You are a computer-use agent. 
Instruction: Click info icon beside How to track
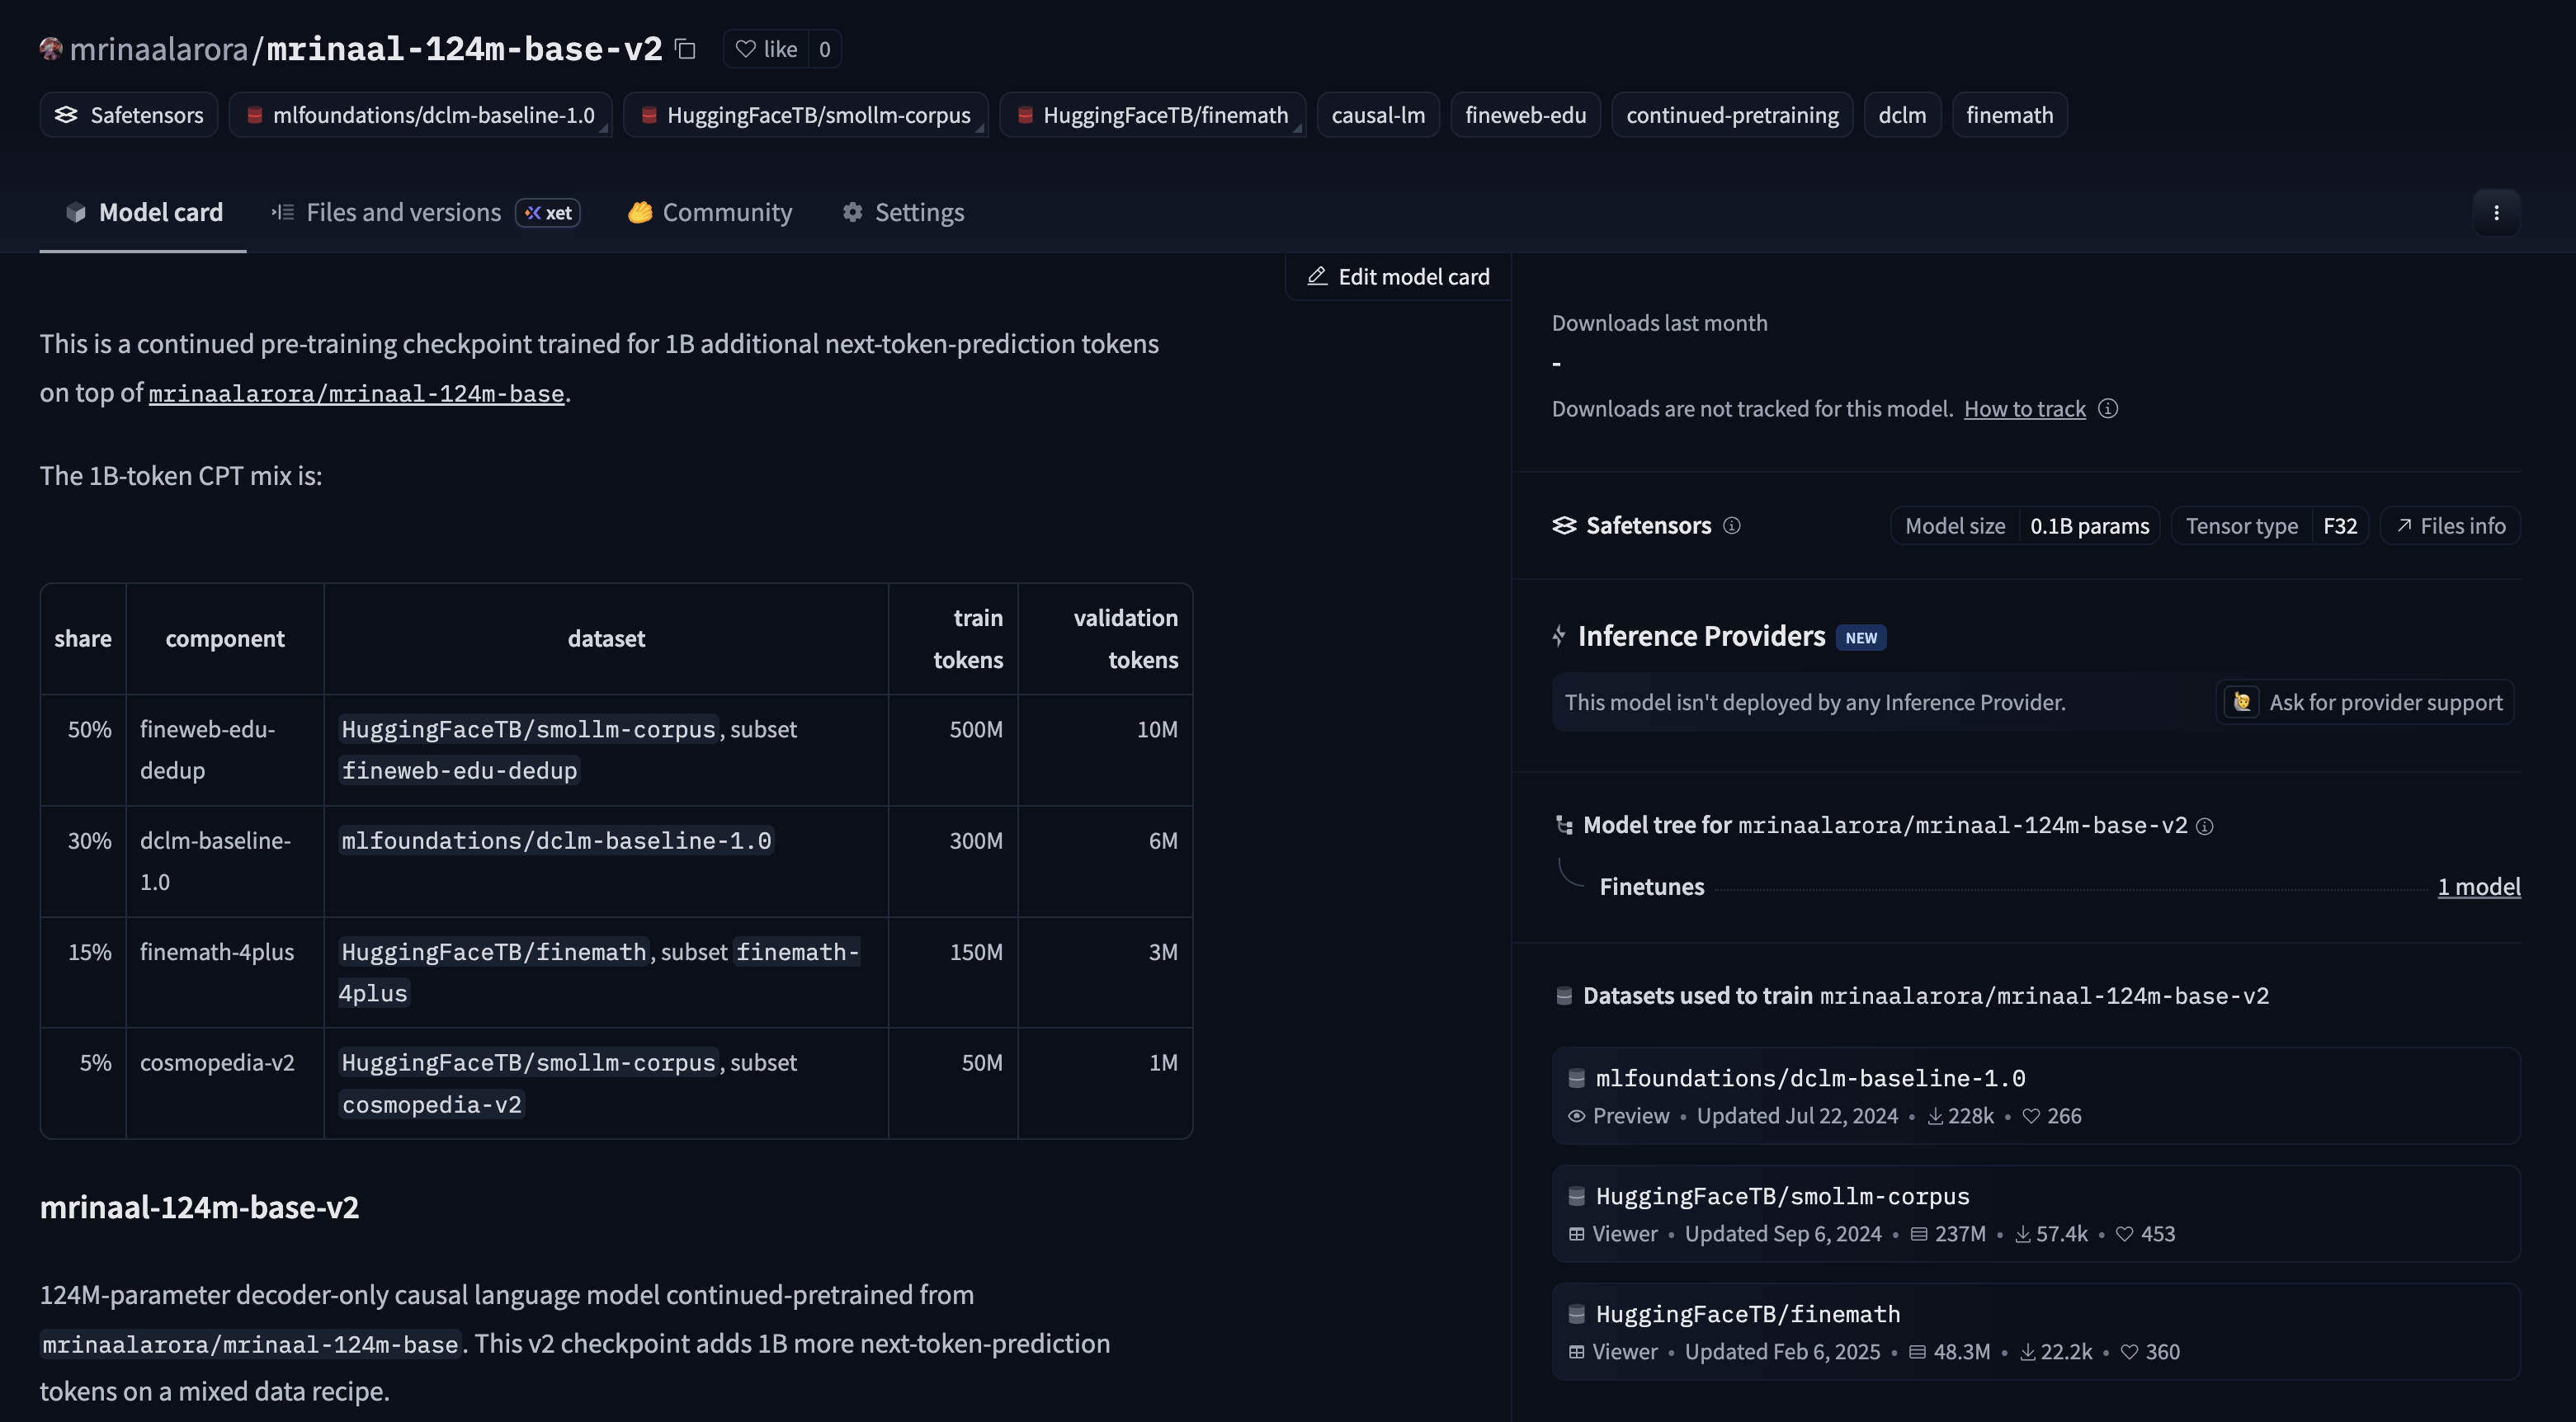coord(2107,408)
